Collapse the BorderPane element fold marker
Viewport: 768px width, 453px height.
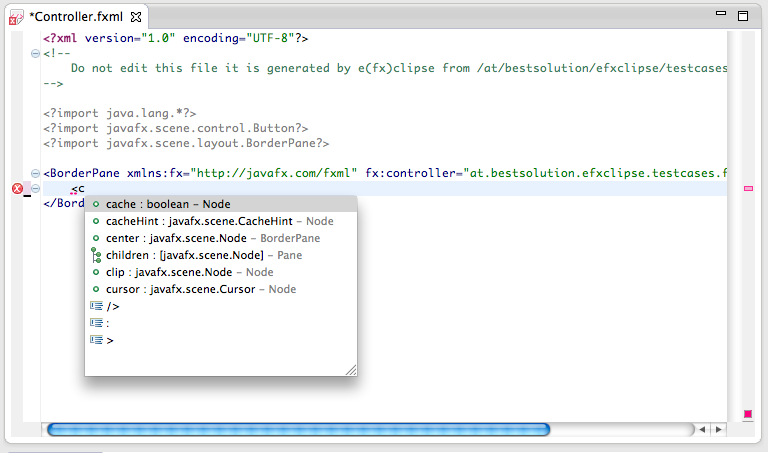[36, 173]
